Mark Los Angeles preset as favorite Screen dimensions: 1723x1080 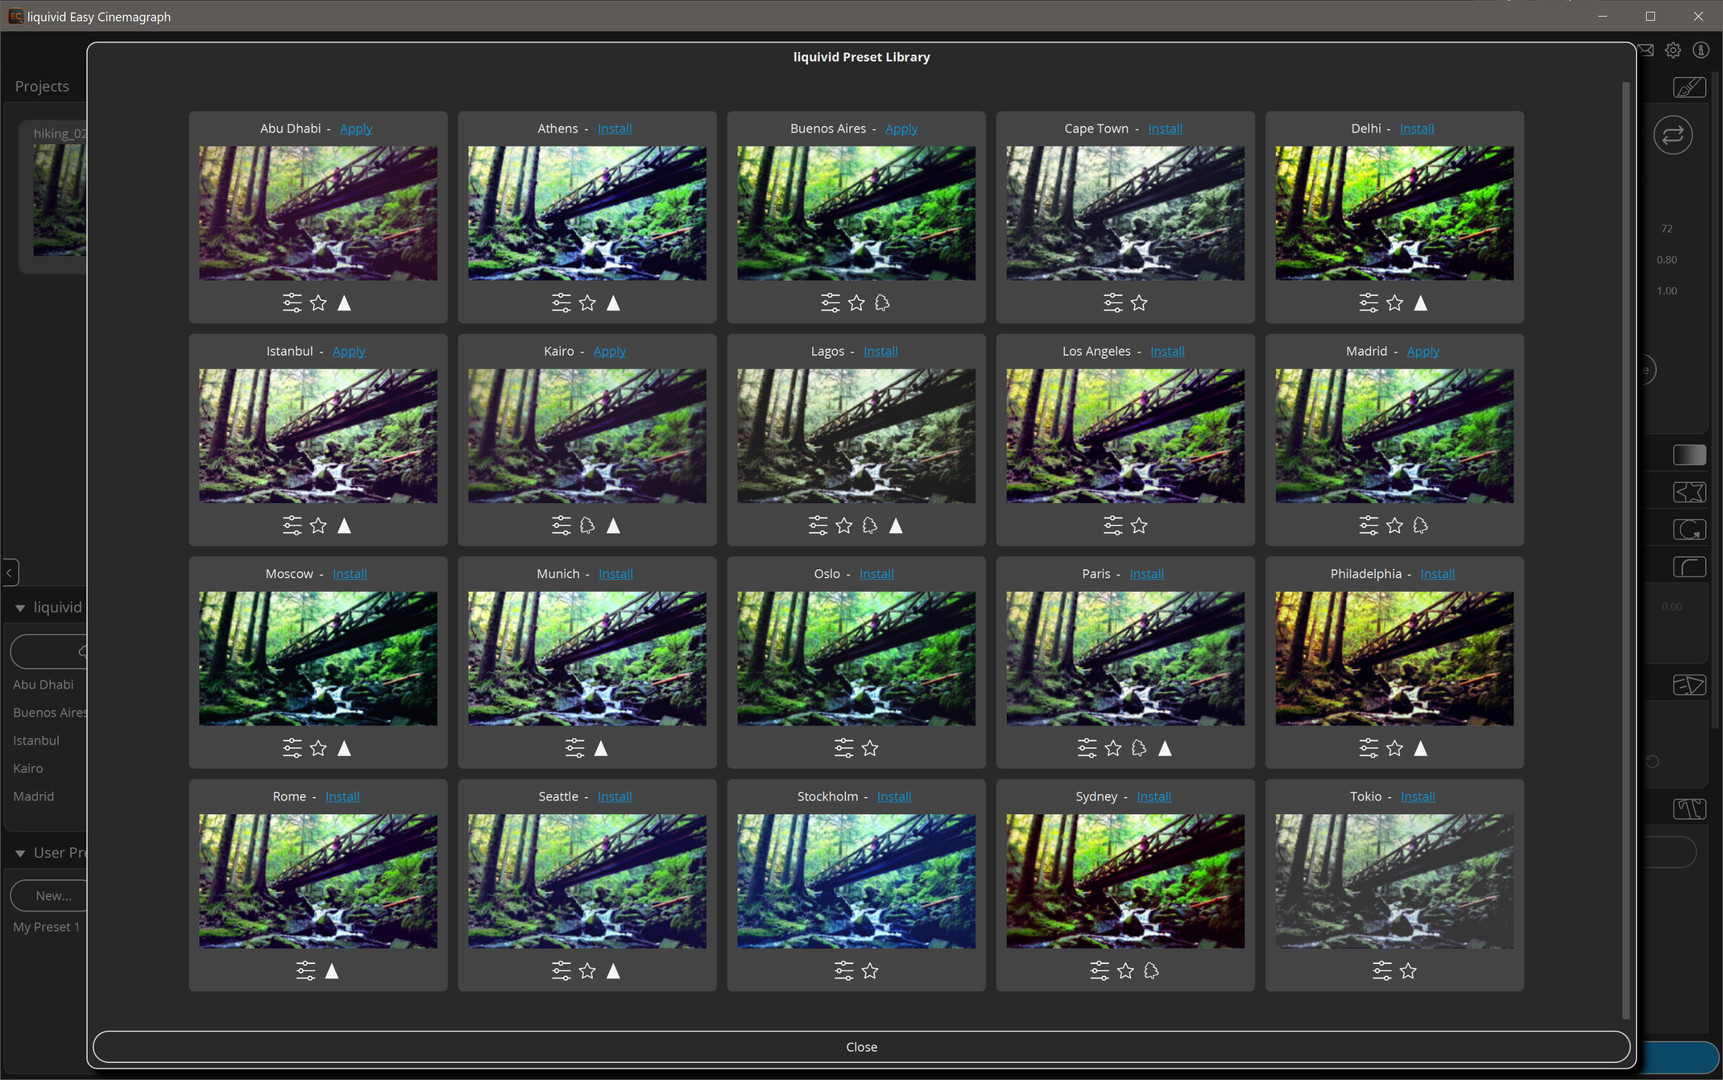click(x=1139, y=526)
